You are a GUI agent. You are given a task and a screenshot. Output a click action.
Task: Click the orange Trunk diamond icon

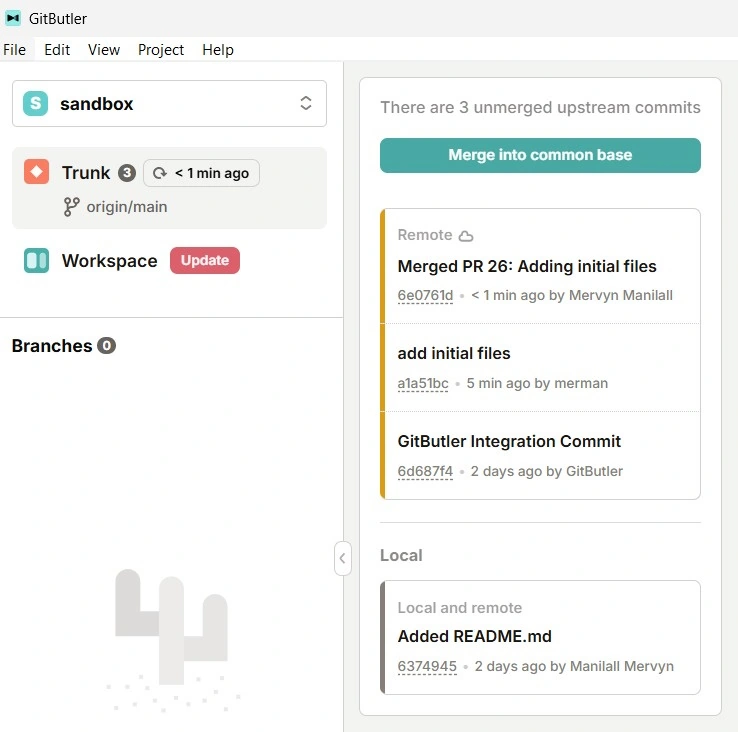[37, 172]
